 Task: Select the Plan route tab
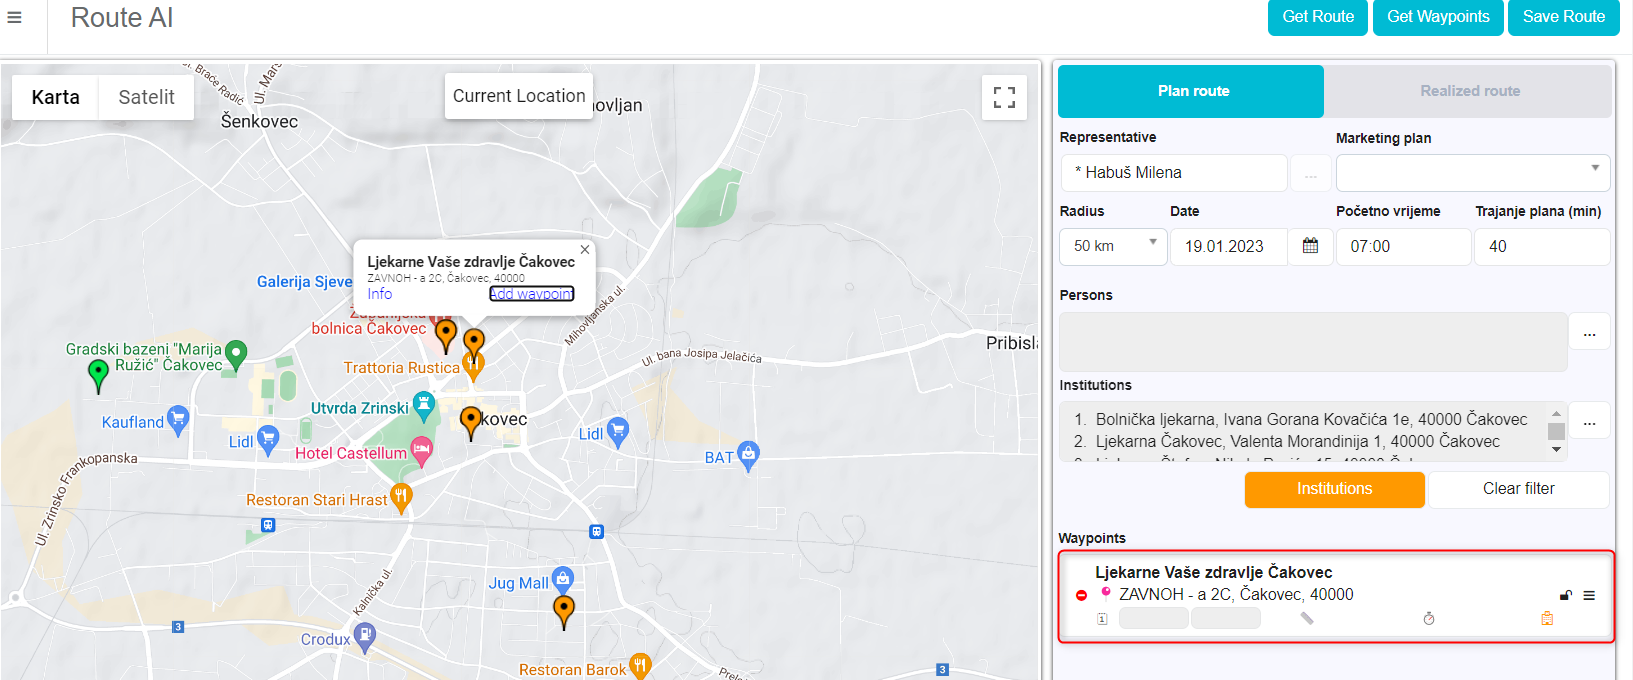tap(1192, 91)
